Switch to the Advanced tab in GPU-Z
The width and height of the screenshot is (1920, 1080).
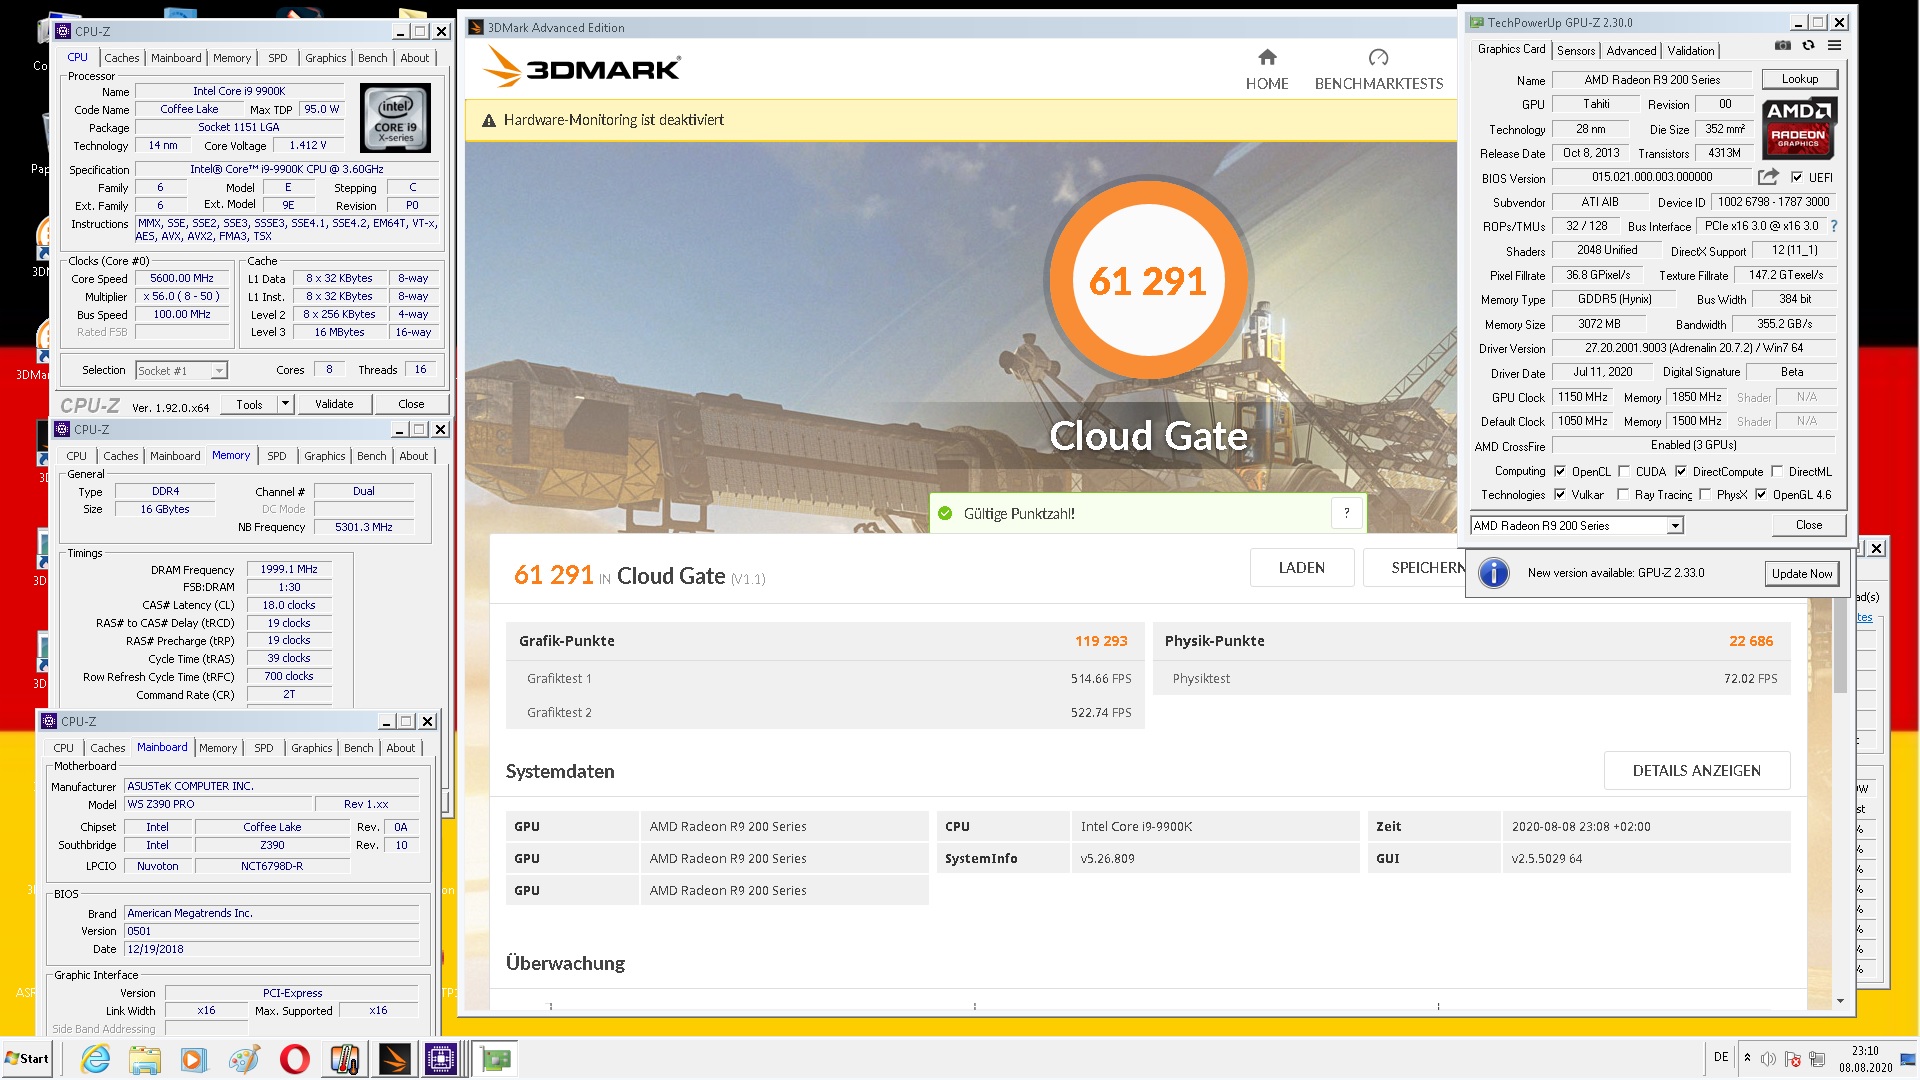click(1631, 51)
